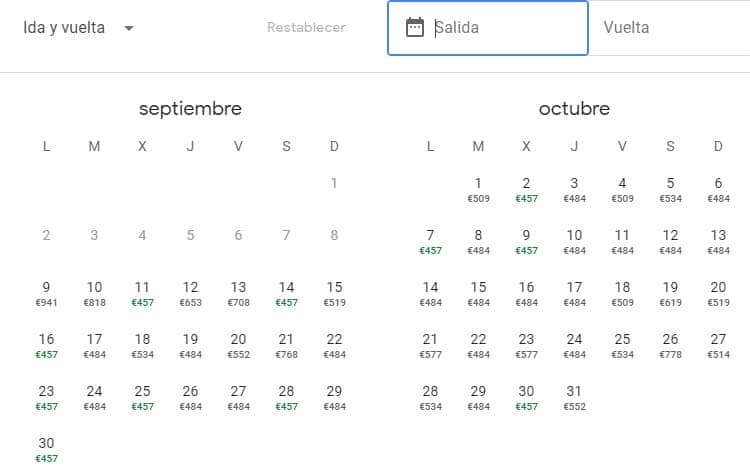The height and width of the screenshot is (473, 750).
Task: Pick September 14 as departure date
Action: (286, 293)
